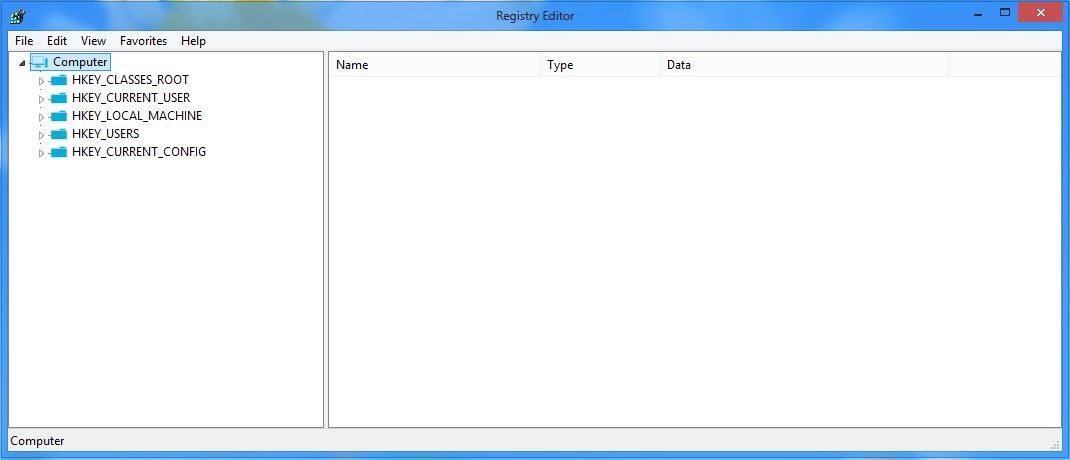This screenshot has width=1070, height=460.
Task: Open the View menu
Action: pos(93,41)
